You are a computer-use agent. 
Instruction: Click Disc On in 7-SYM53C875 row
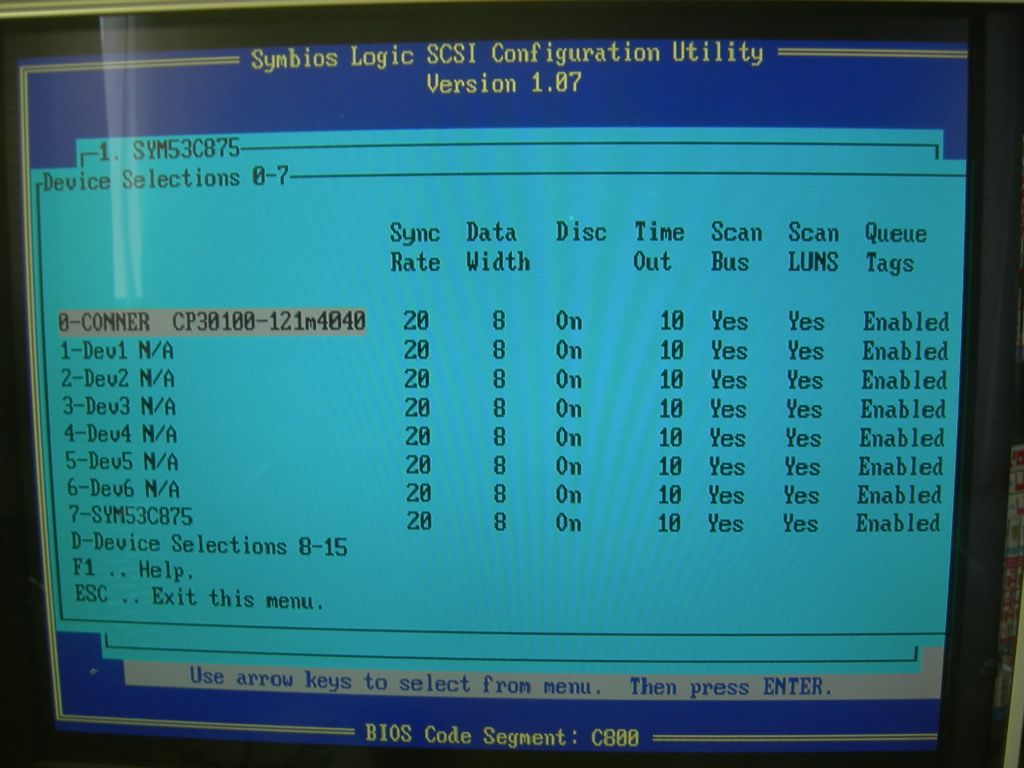coord(569,522)
